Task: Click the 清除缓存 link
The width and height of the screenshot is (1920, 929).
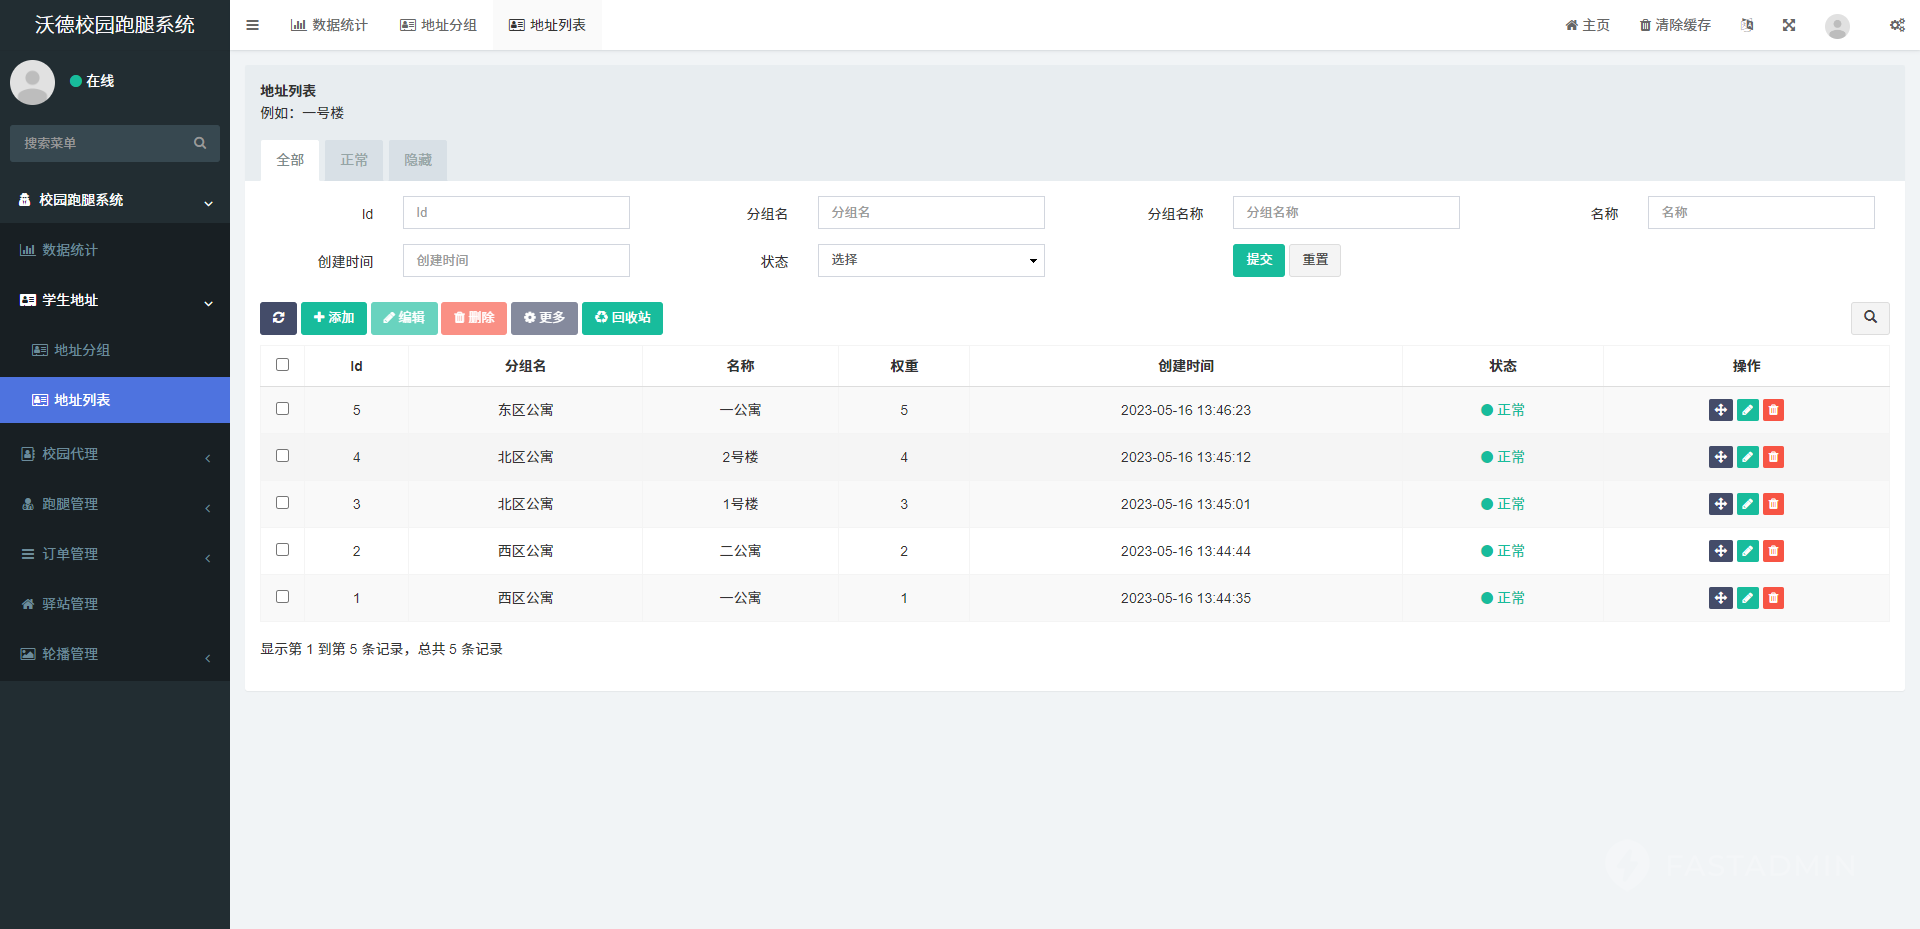Action: 1675,25
